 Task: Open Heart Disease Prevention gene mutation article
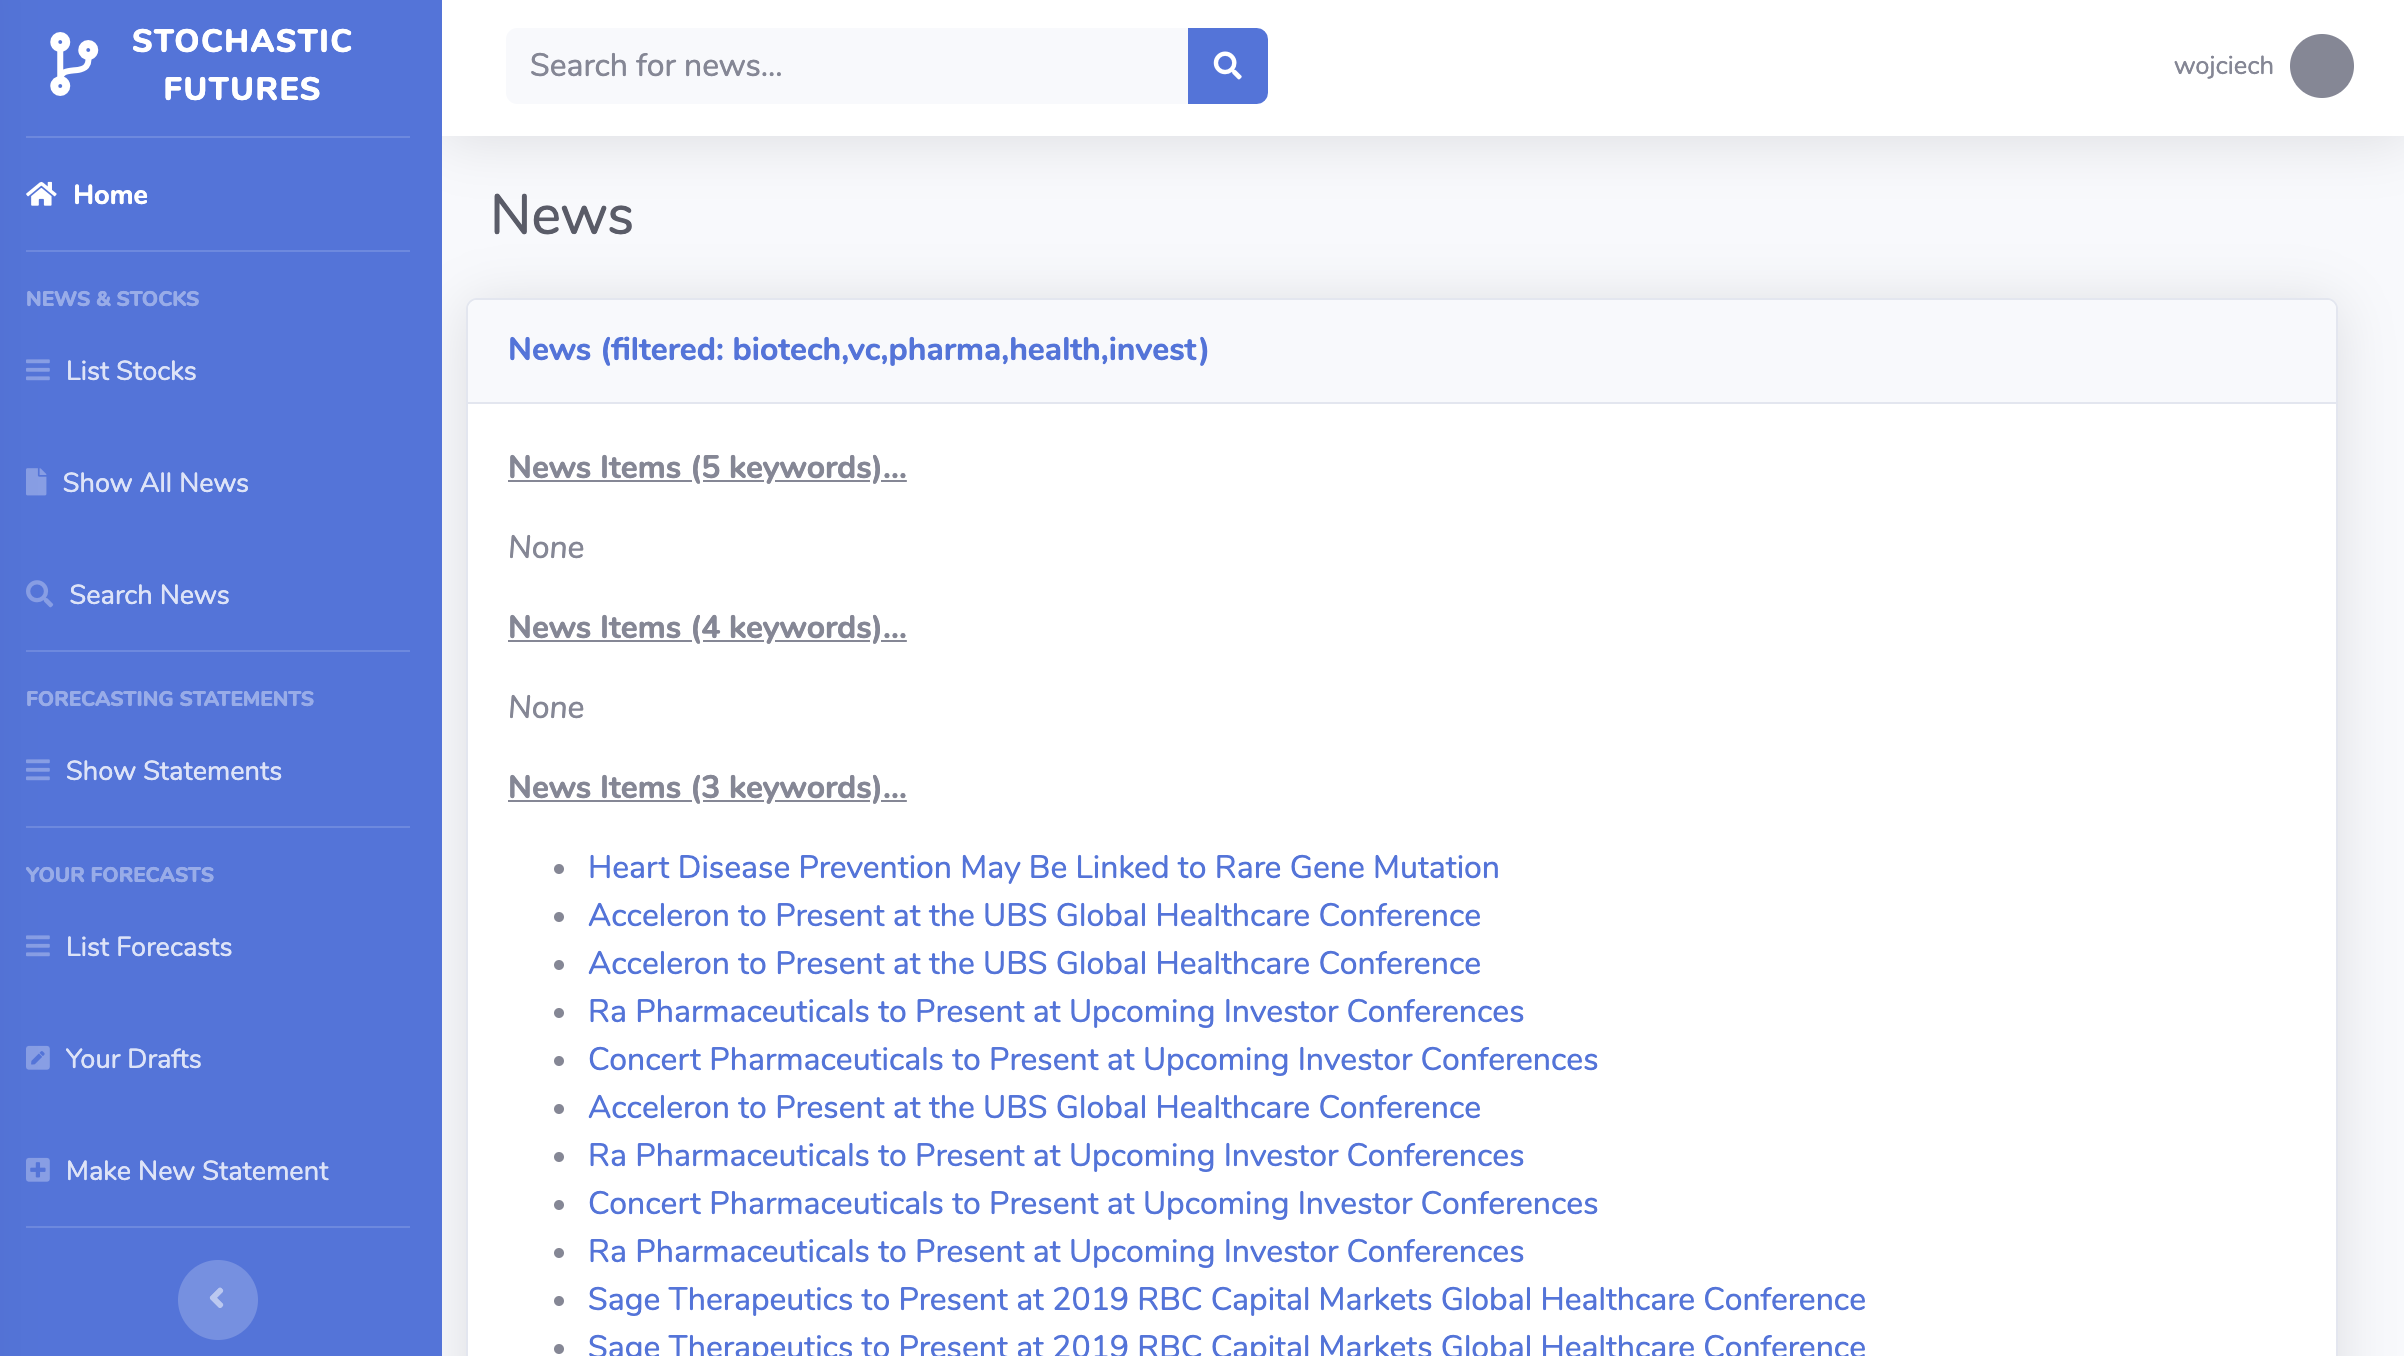tap(1043, 867)
